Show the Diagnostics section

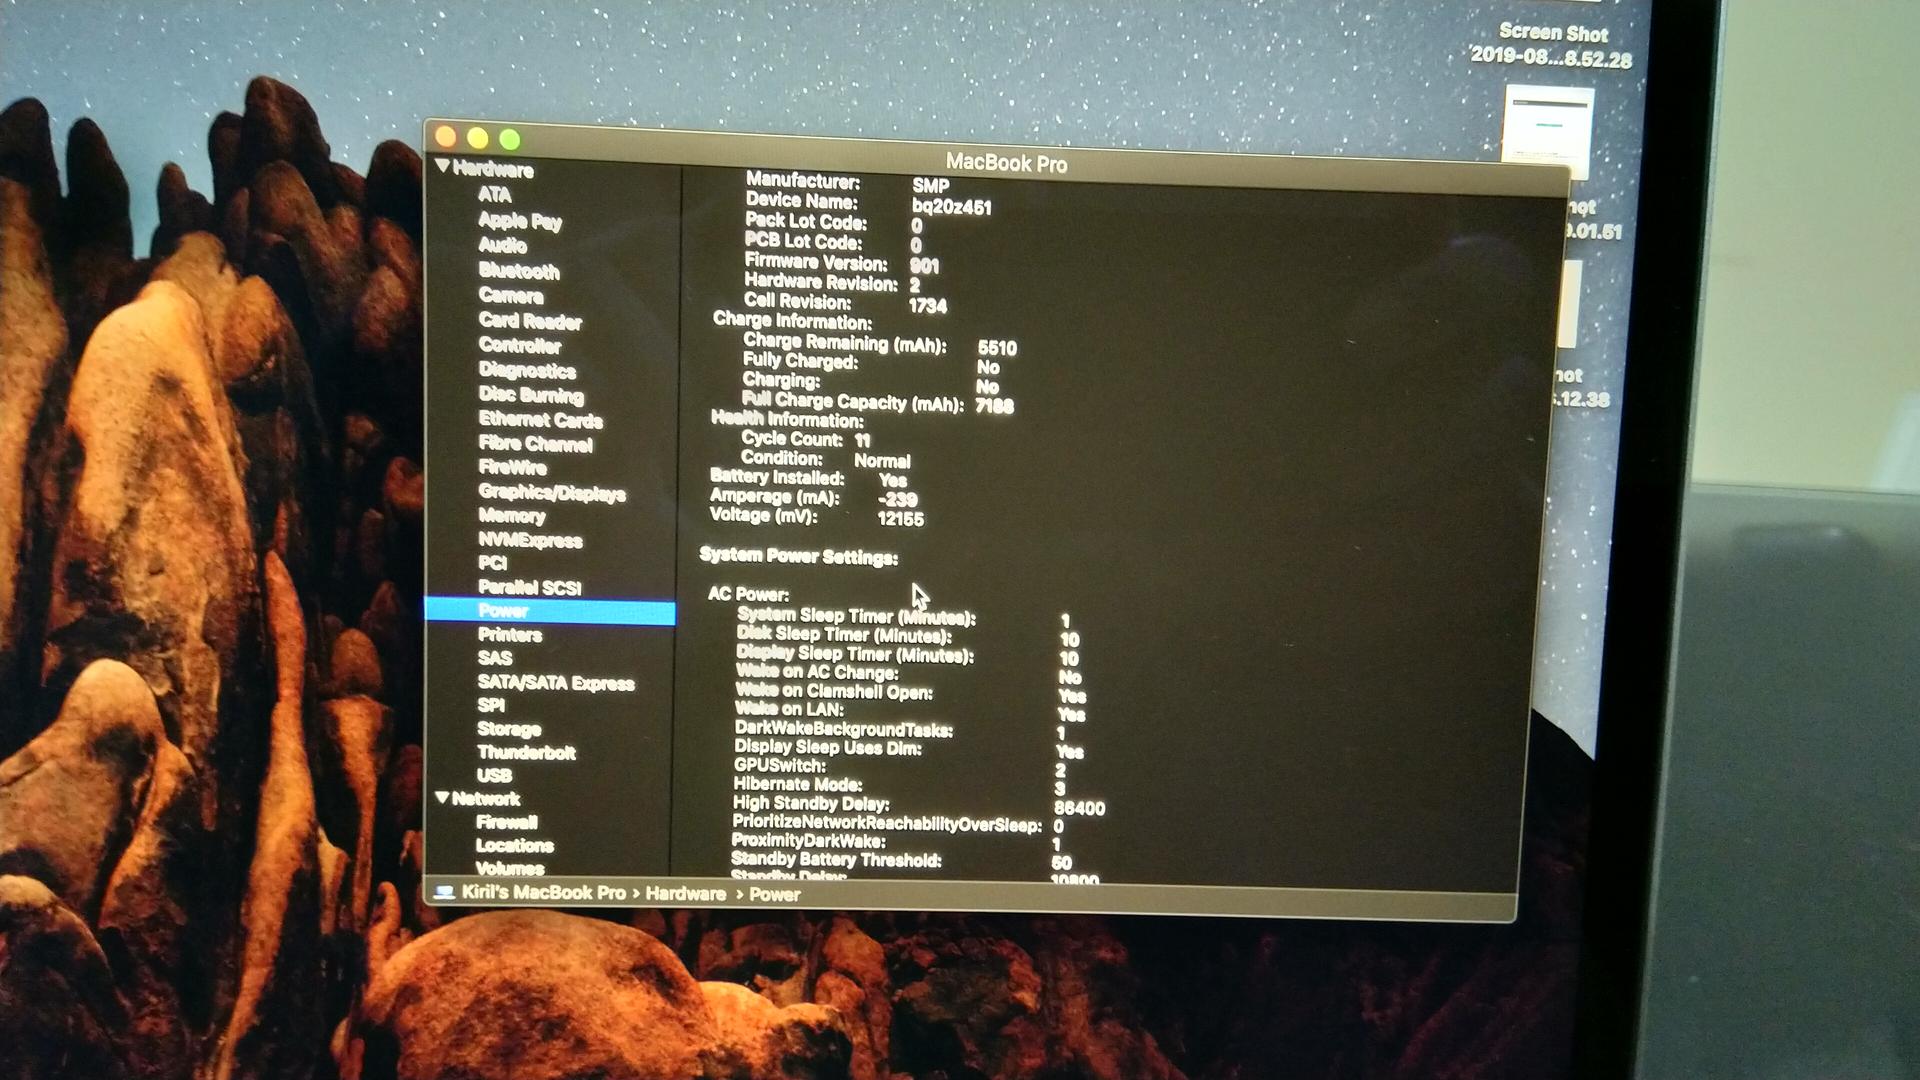pyautogui.click(x=526, y=370)
